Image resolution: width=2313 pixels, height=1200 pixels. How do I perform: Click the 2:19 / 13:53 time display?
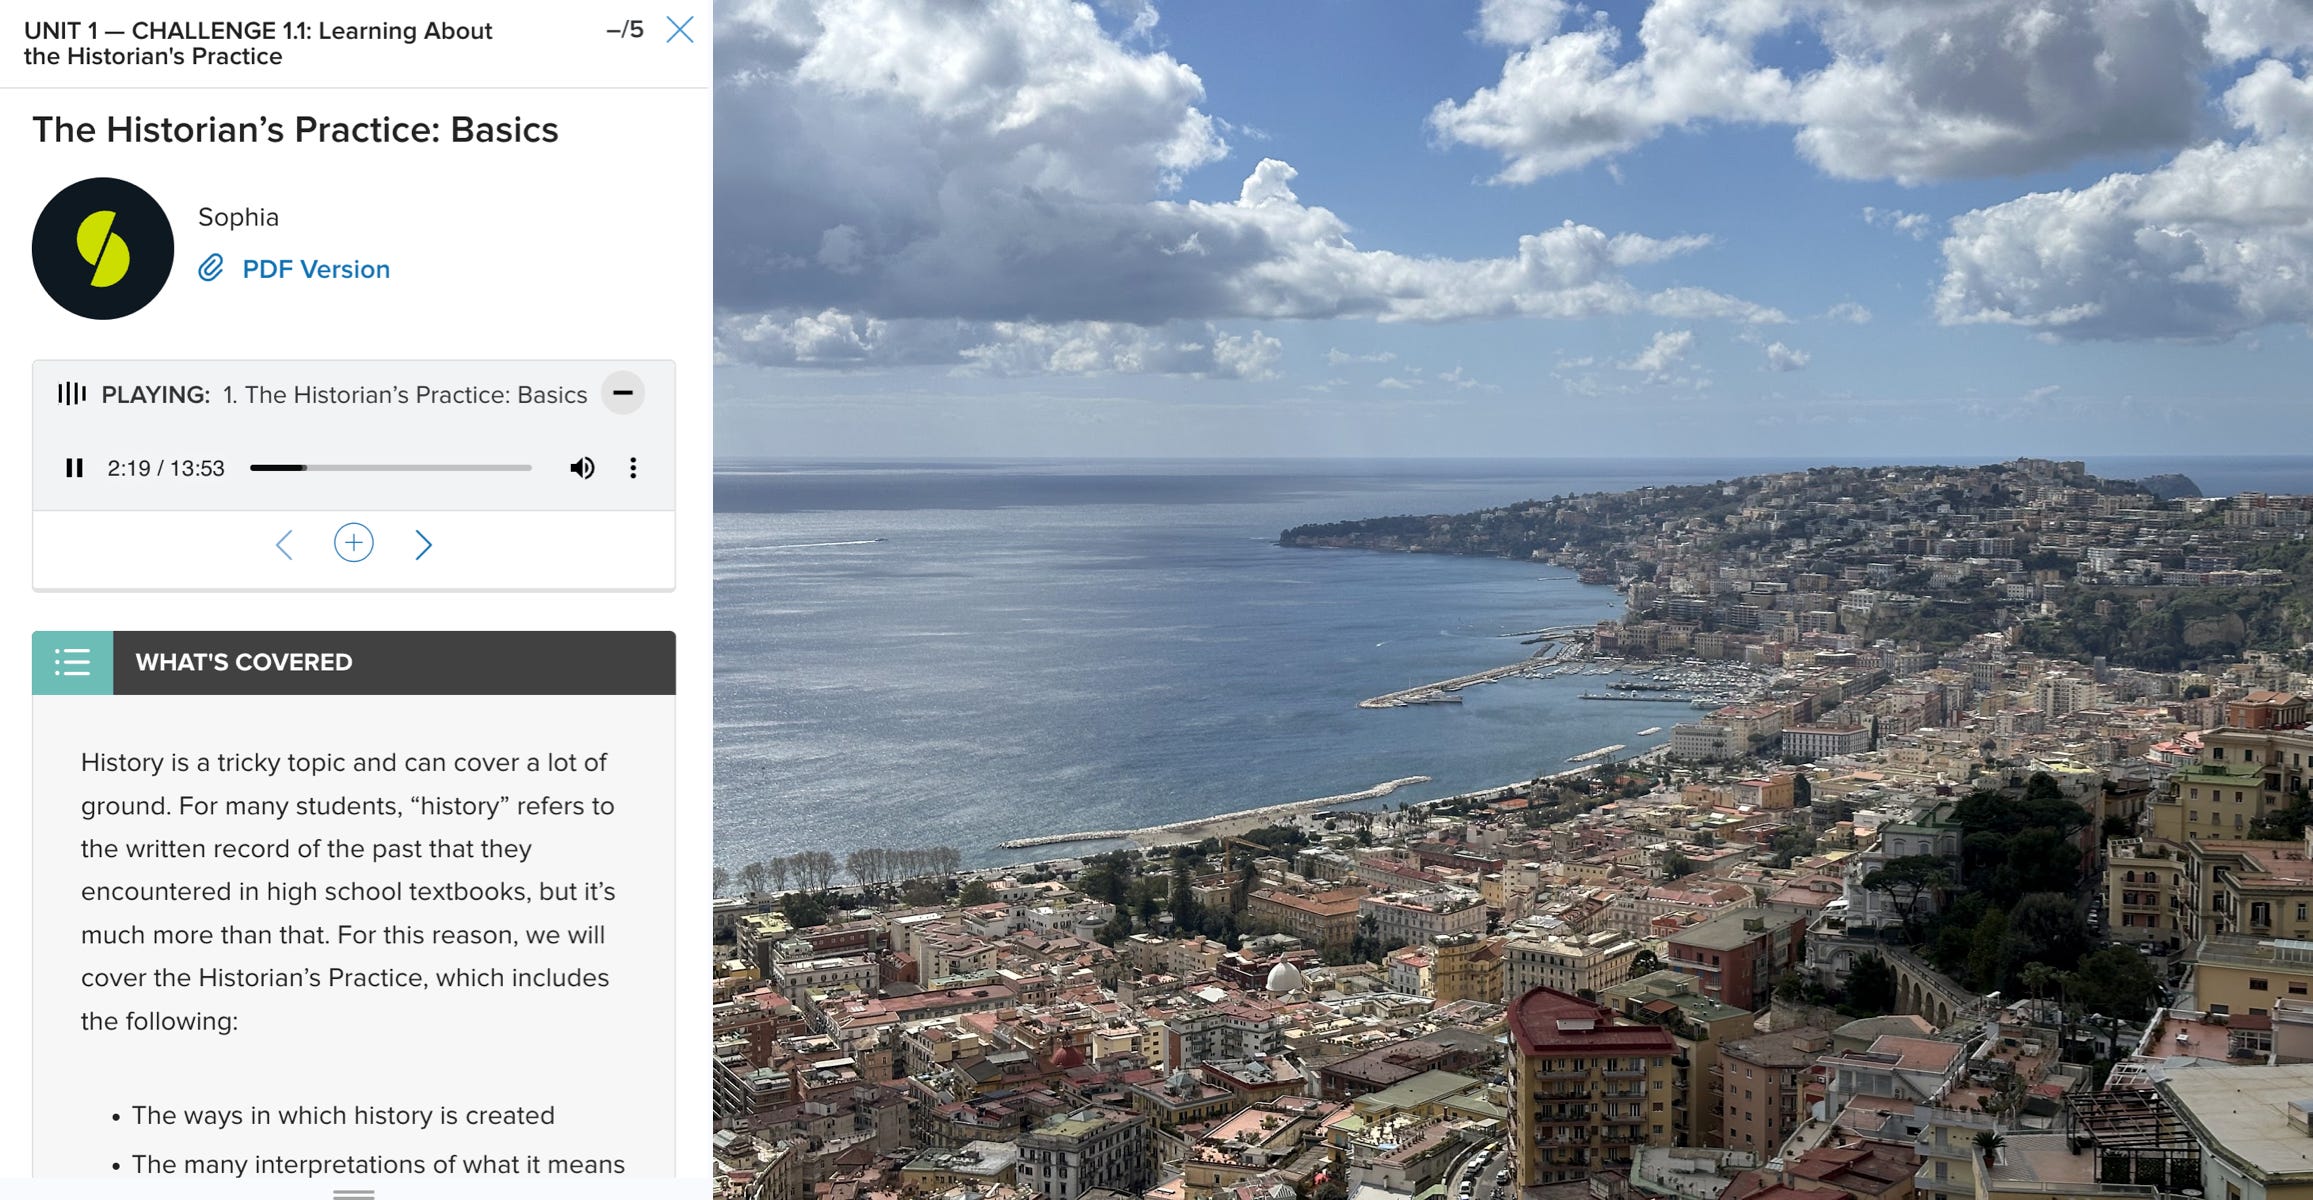click(166, 468)
